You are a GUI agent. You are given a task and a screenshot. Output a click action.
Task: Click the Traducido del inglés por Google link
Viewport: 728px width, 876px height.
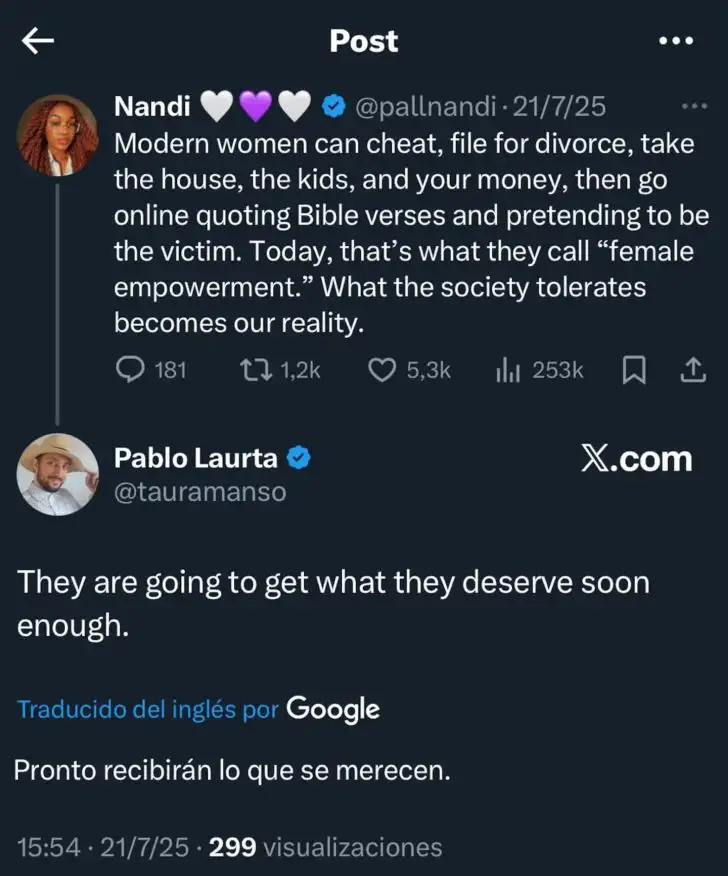coord(196,710)
